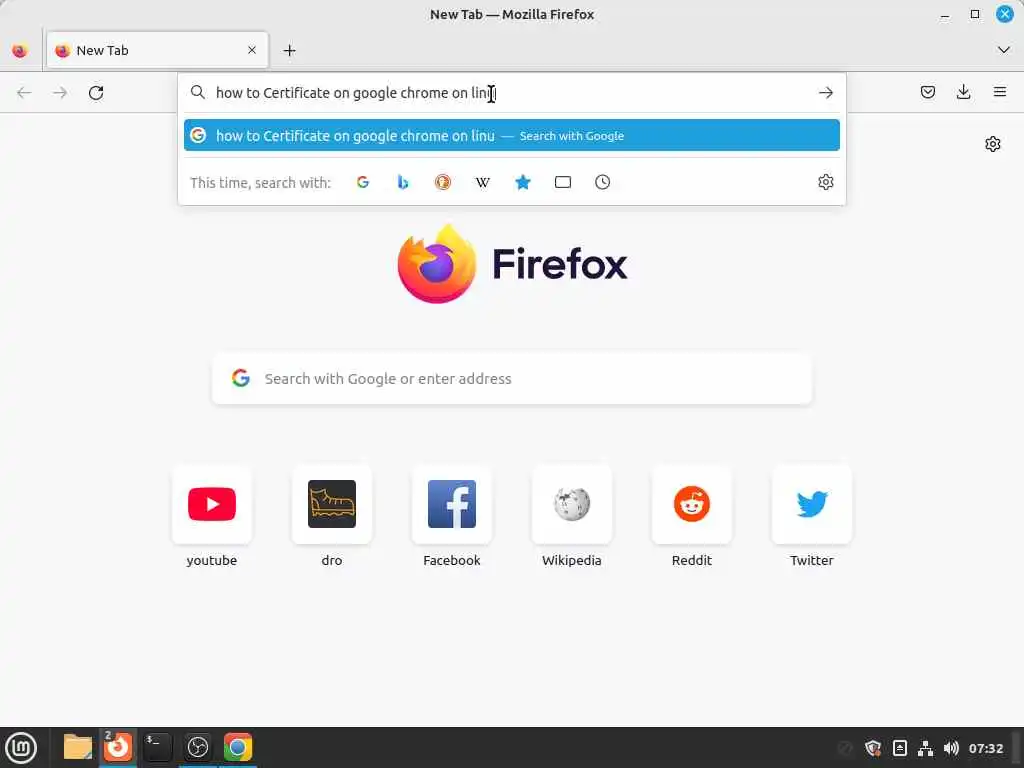Open Save to Pocket button
This screenshot has height=768, width=1024.
click(x=927, y=92)
